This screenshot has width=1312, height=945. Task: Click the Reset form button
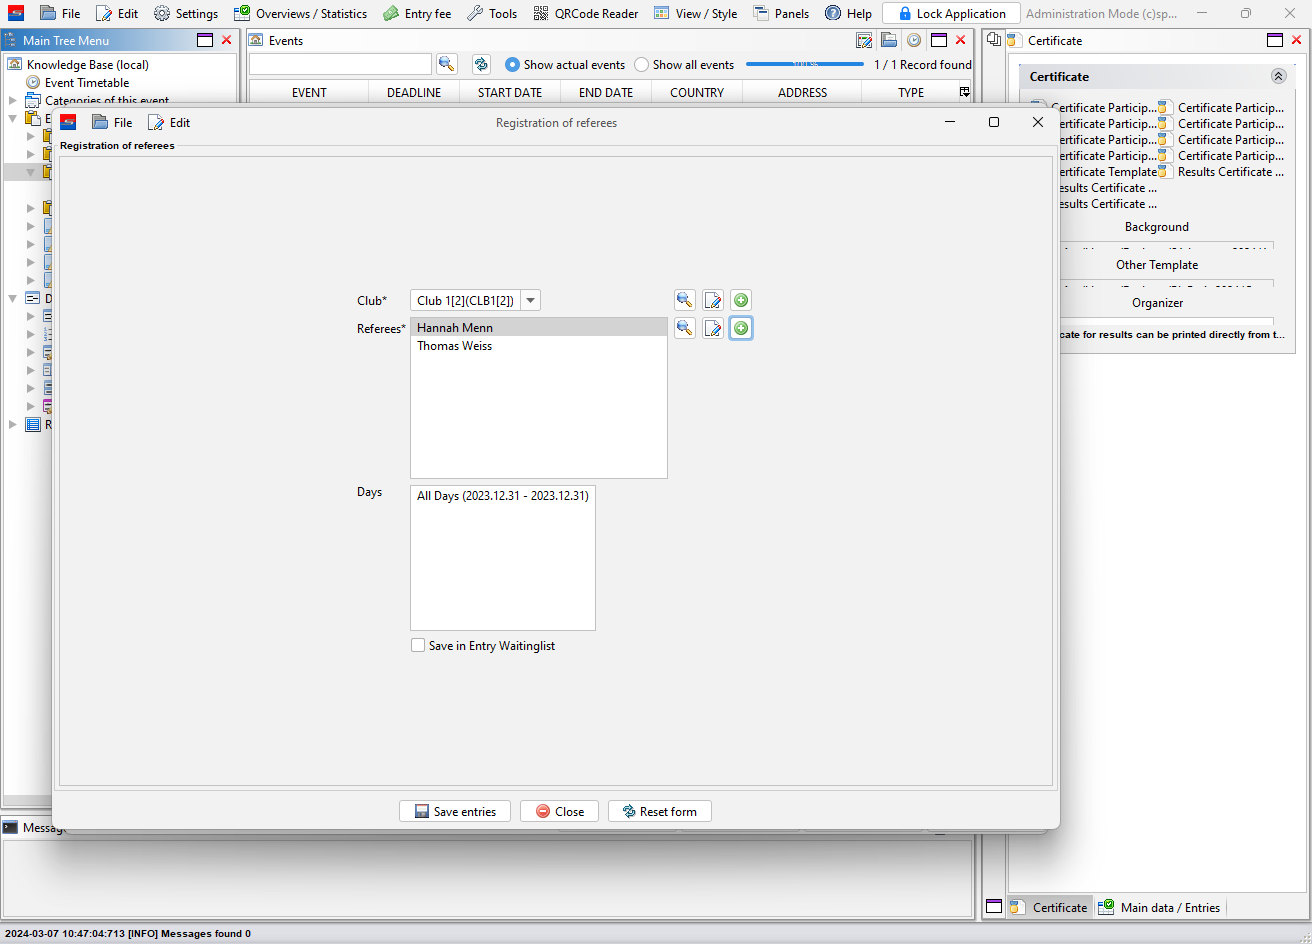click(x=660, y=811)
